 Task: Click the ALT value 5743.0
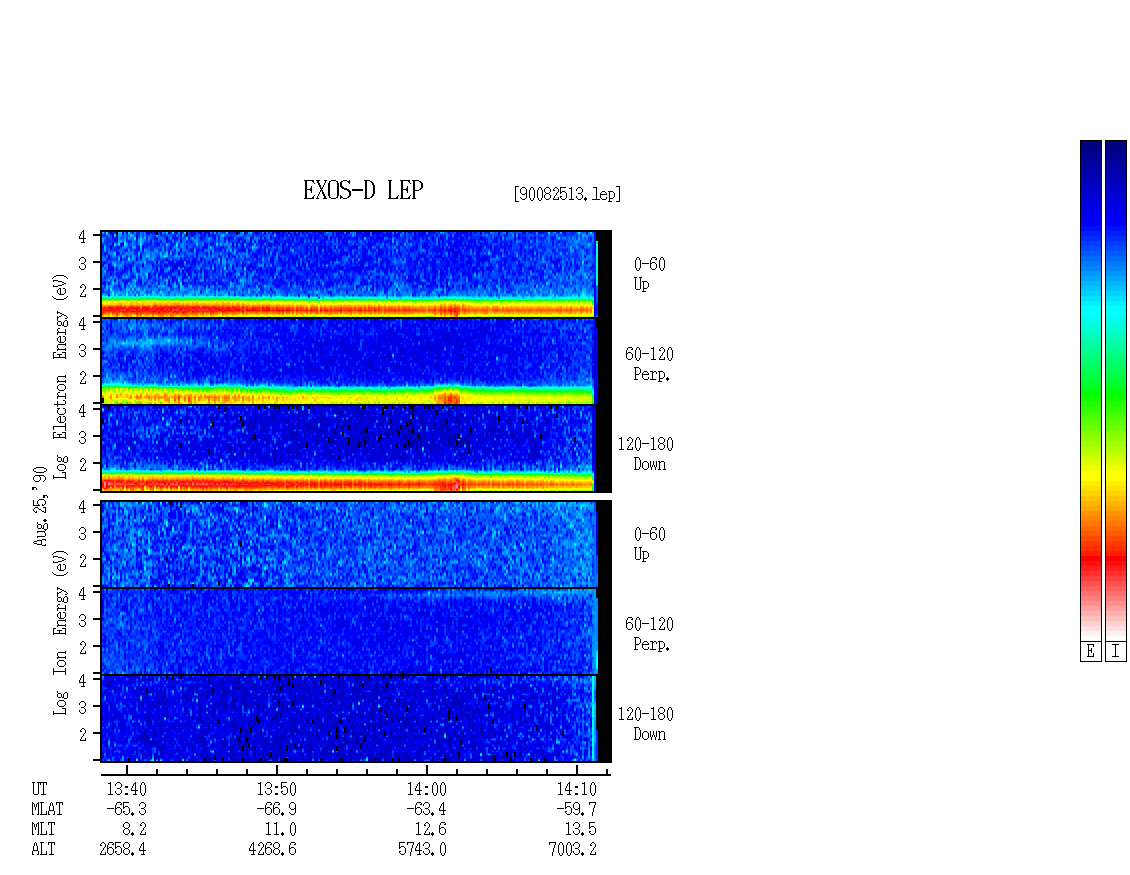pos(422,850)
